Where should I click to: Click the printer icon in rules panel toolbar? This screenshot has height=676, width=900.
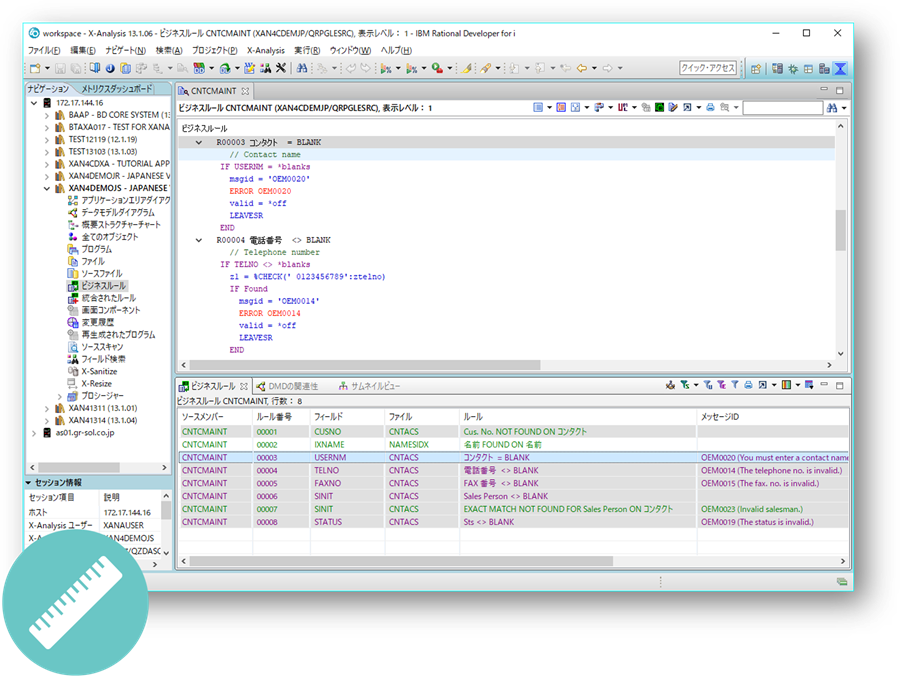(748, 385)
